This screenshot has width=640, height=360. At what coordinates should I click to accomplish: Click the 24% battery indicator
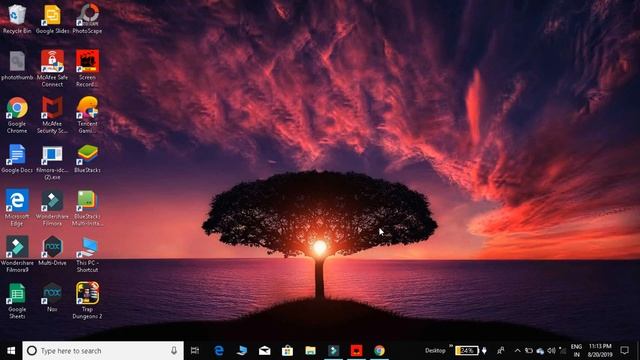[x=467, y=351]
